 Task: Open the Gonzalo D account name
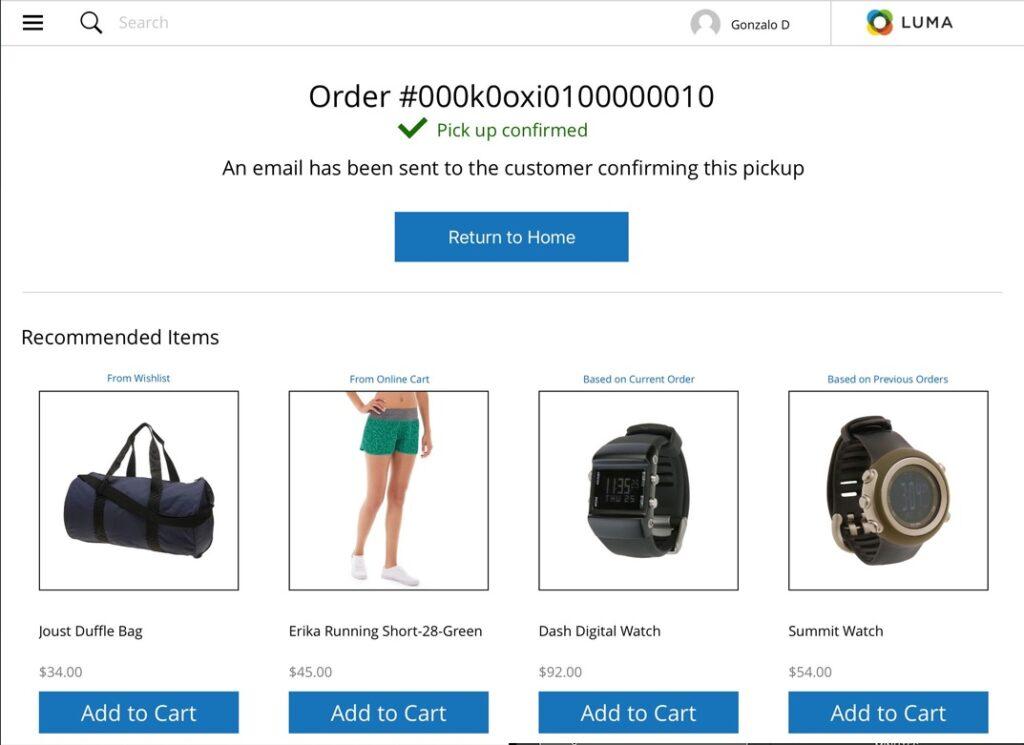[760, 25]
